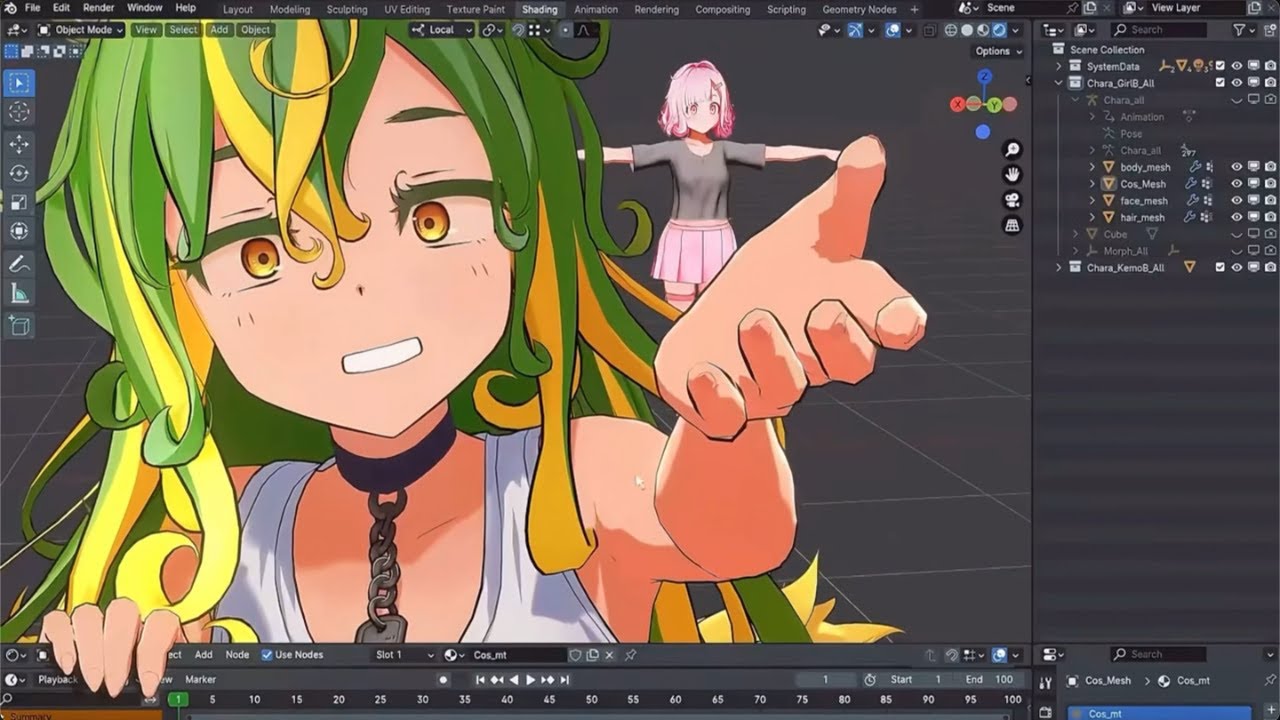
Task: Click timeline Marker menu
Action: point(200,680)
